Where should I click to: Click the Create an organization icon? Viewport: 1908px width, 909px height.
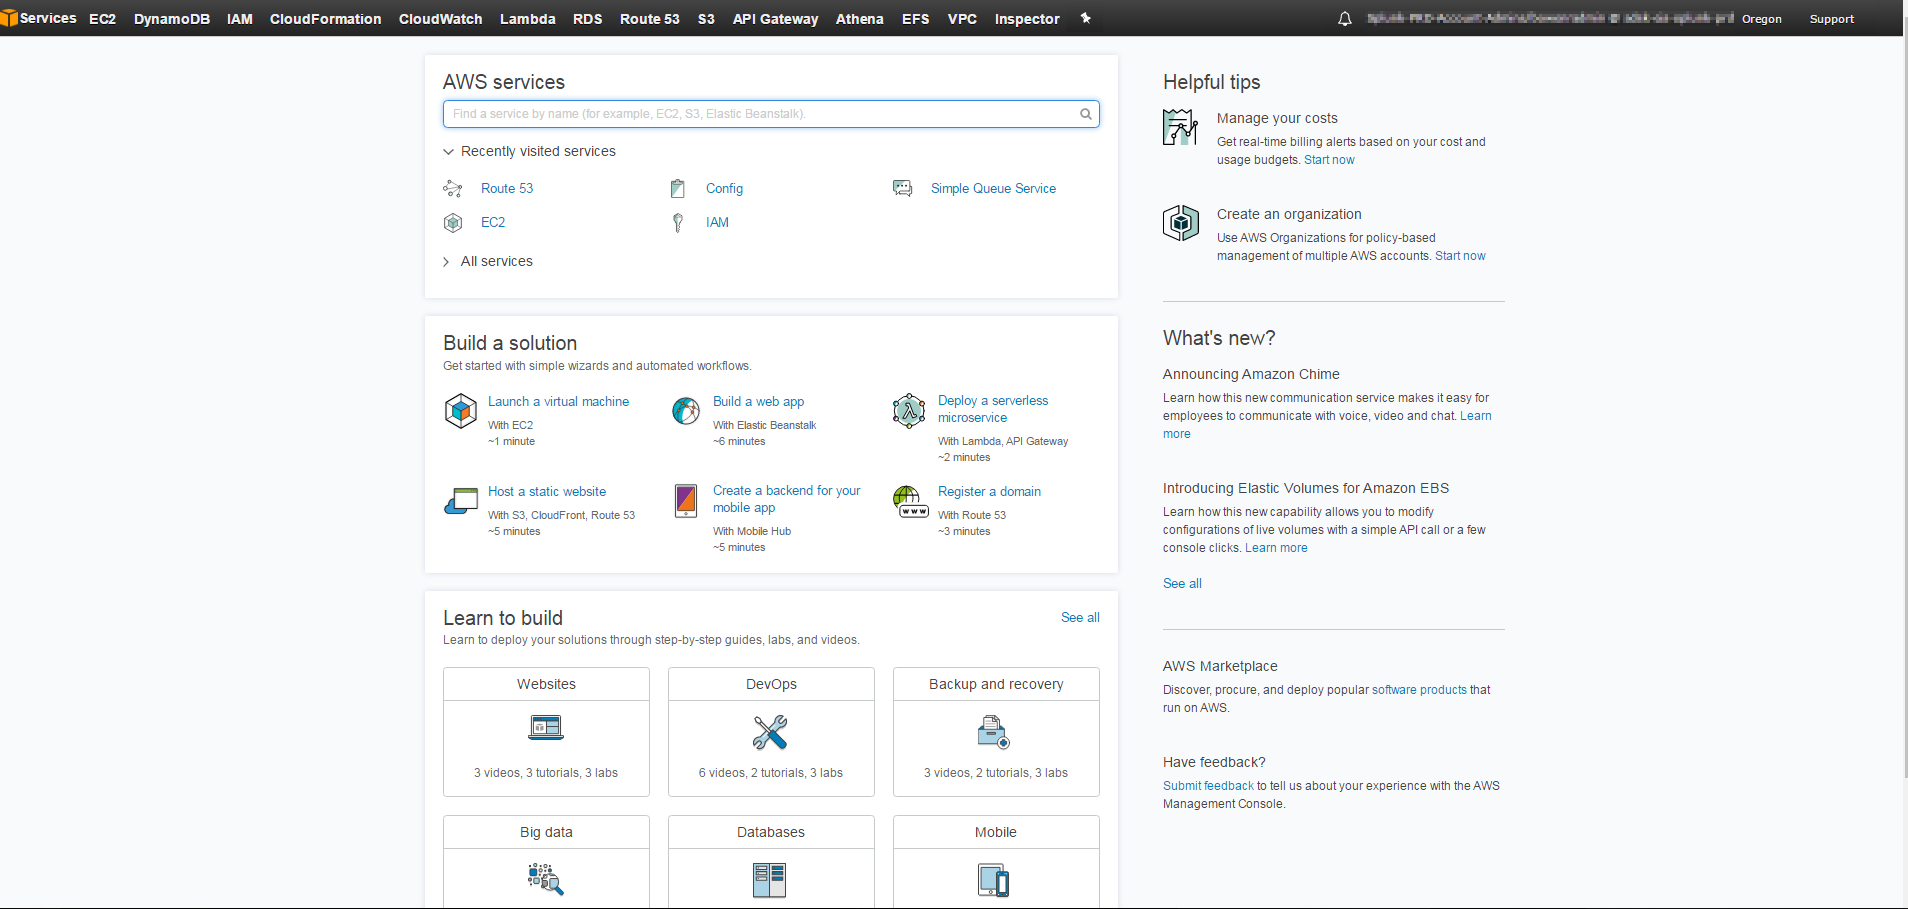(x=1180, y=222)
